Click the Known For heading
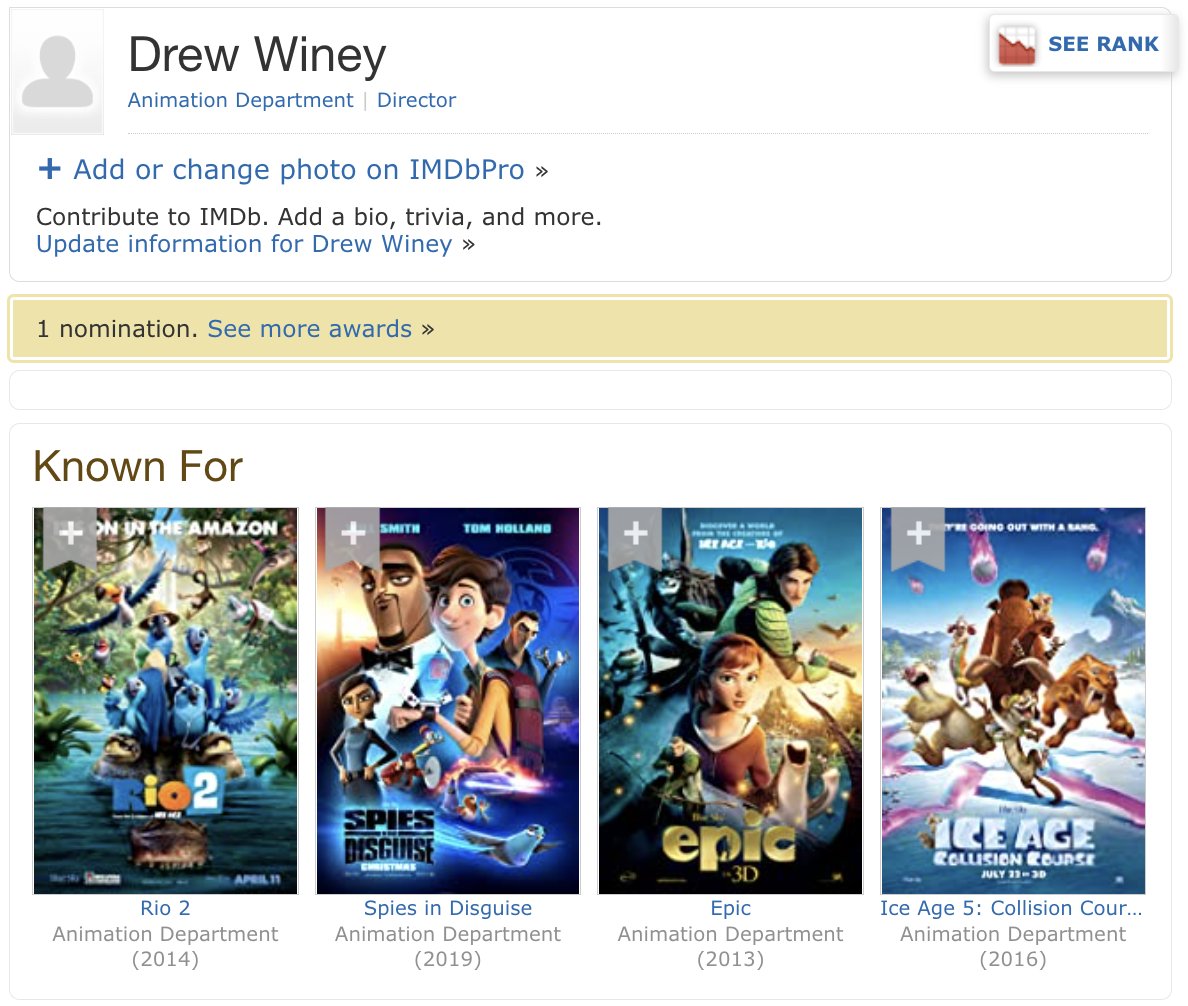This screenshot has height=1006, width=1188. pyautogui.click(x=138, y=466)
